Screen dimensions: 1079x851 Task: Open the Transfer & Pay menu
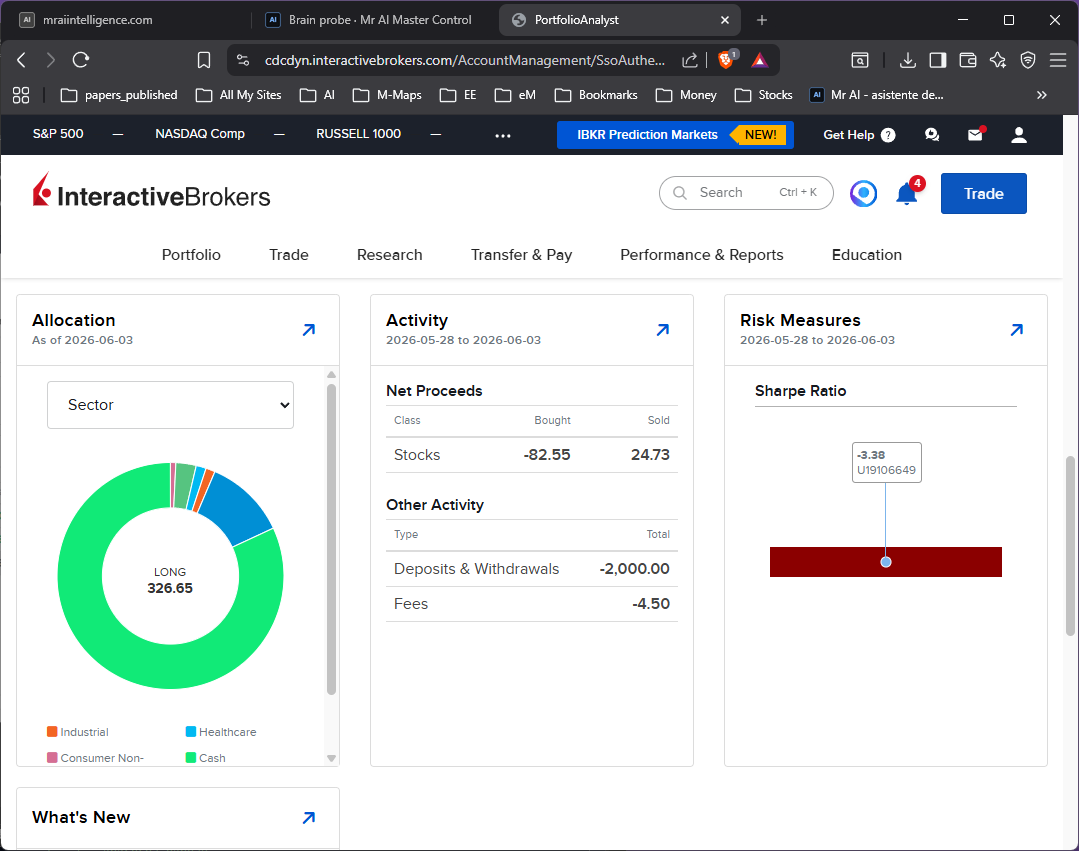tap(522, 255)
